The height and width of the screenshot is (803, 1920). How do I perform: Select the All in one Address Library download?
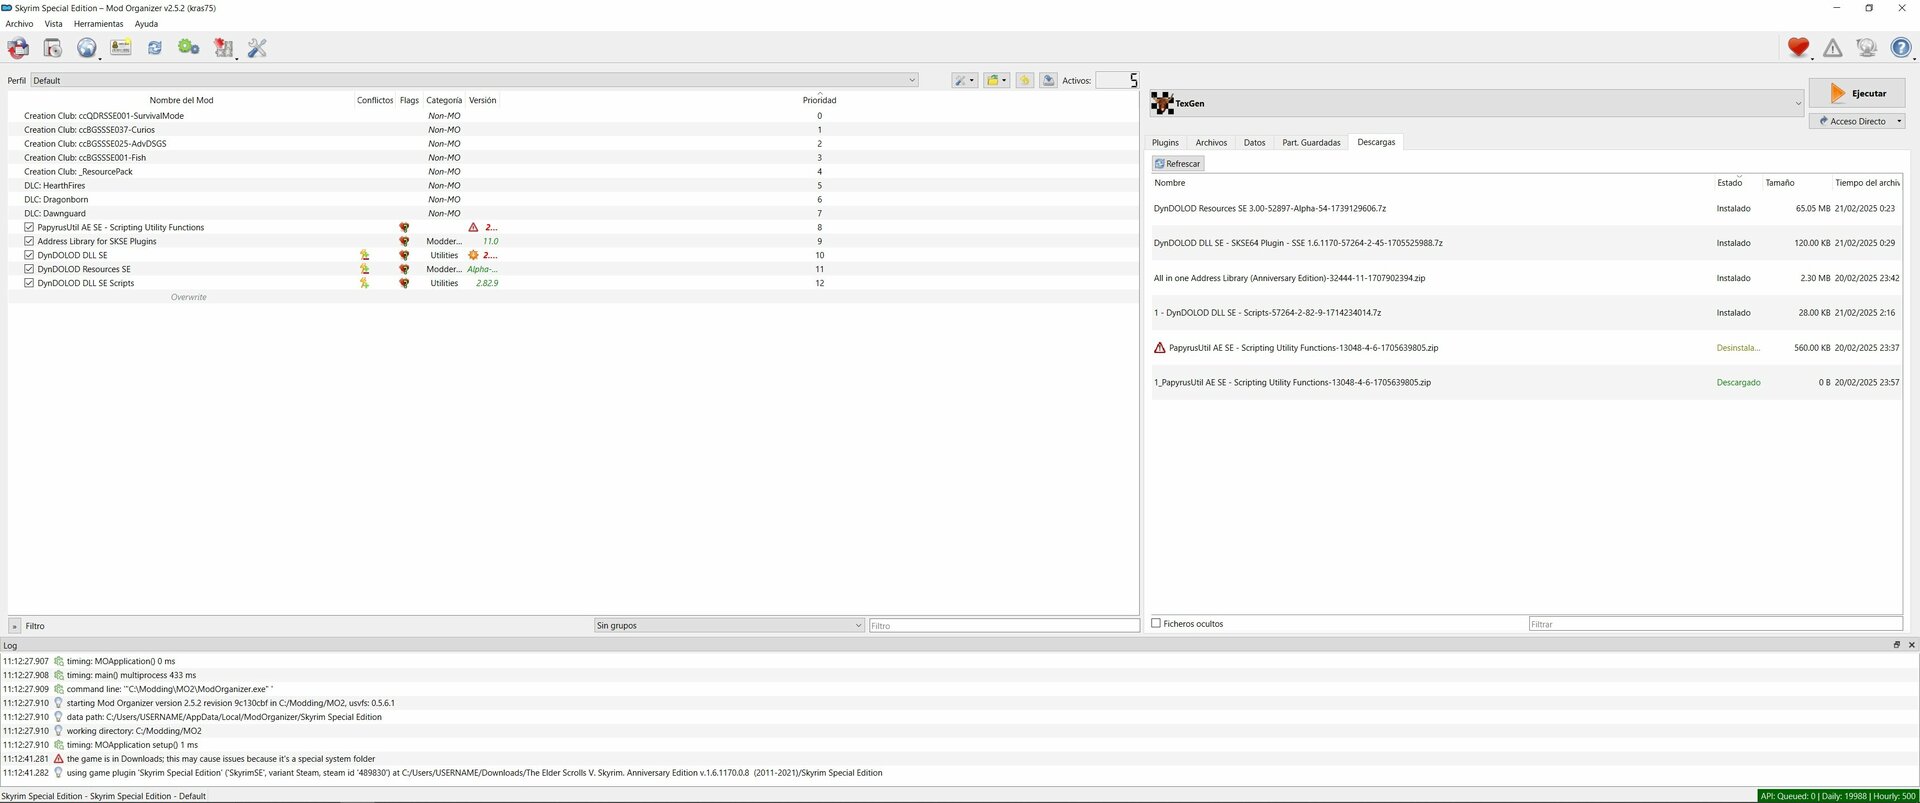coord(1526,278)
